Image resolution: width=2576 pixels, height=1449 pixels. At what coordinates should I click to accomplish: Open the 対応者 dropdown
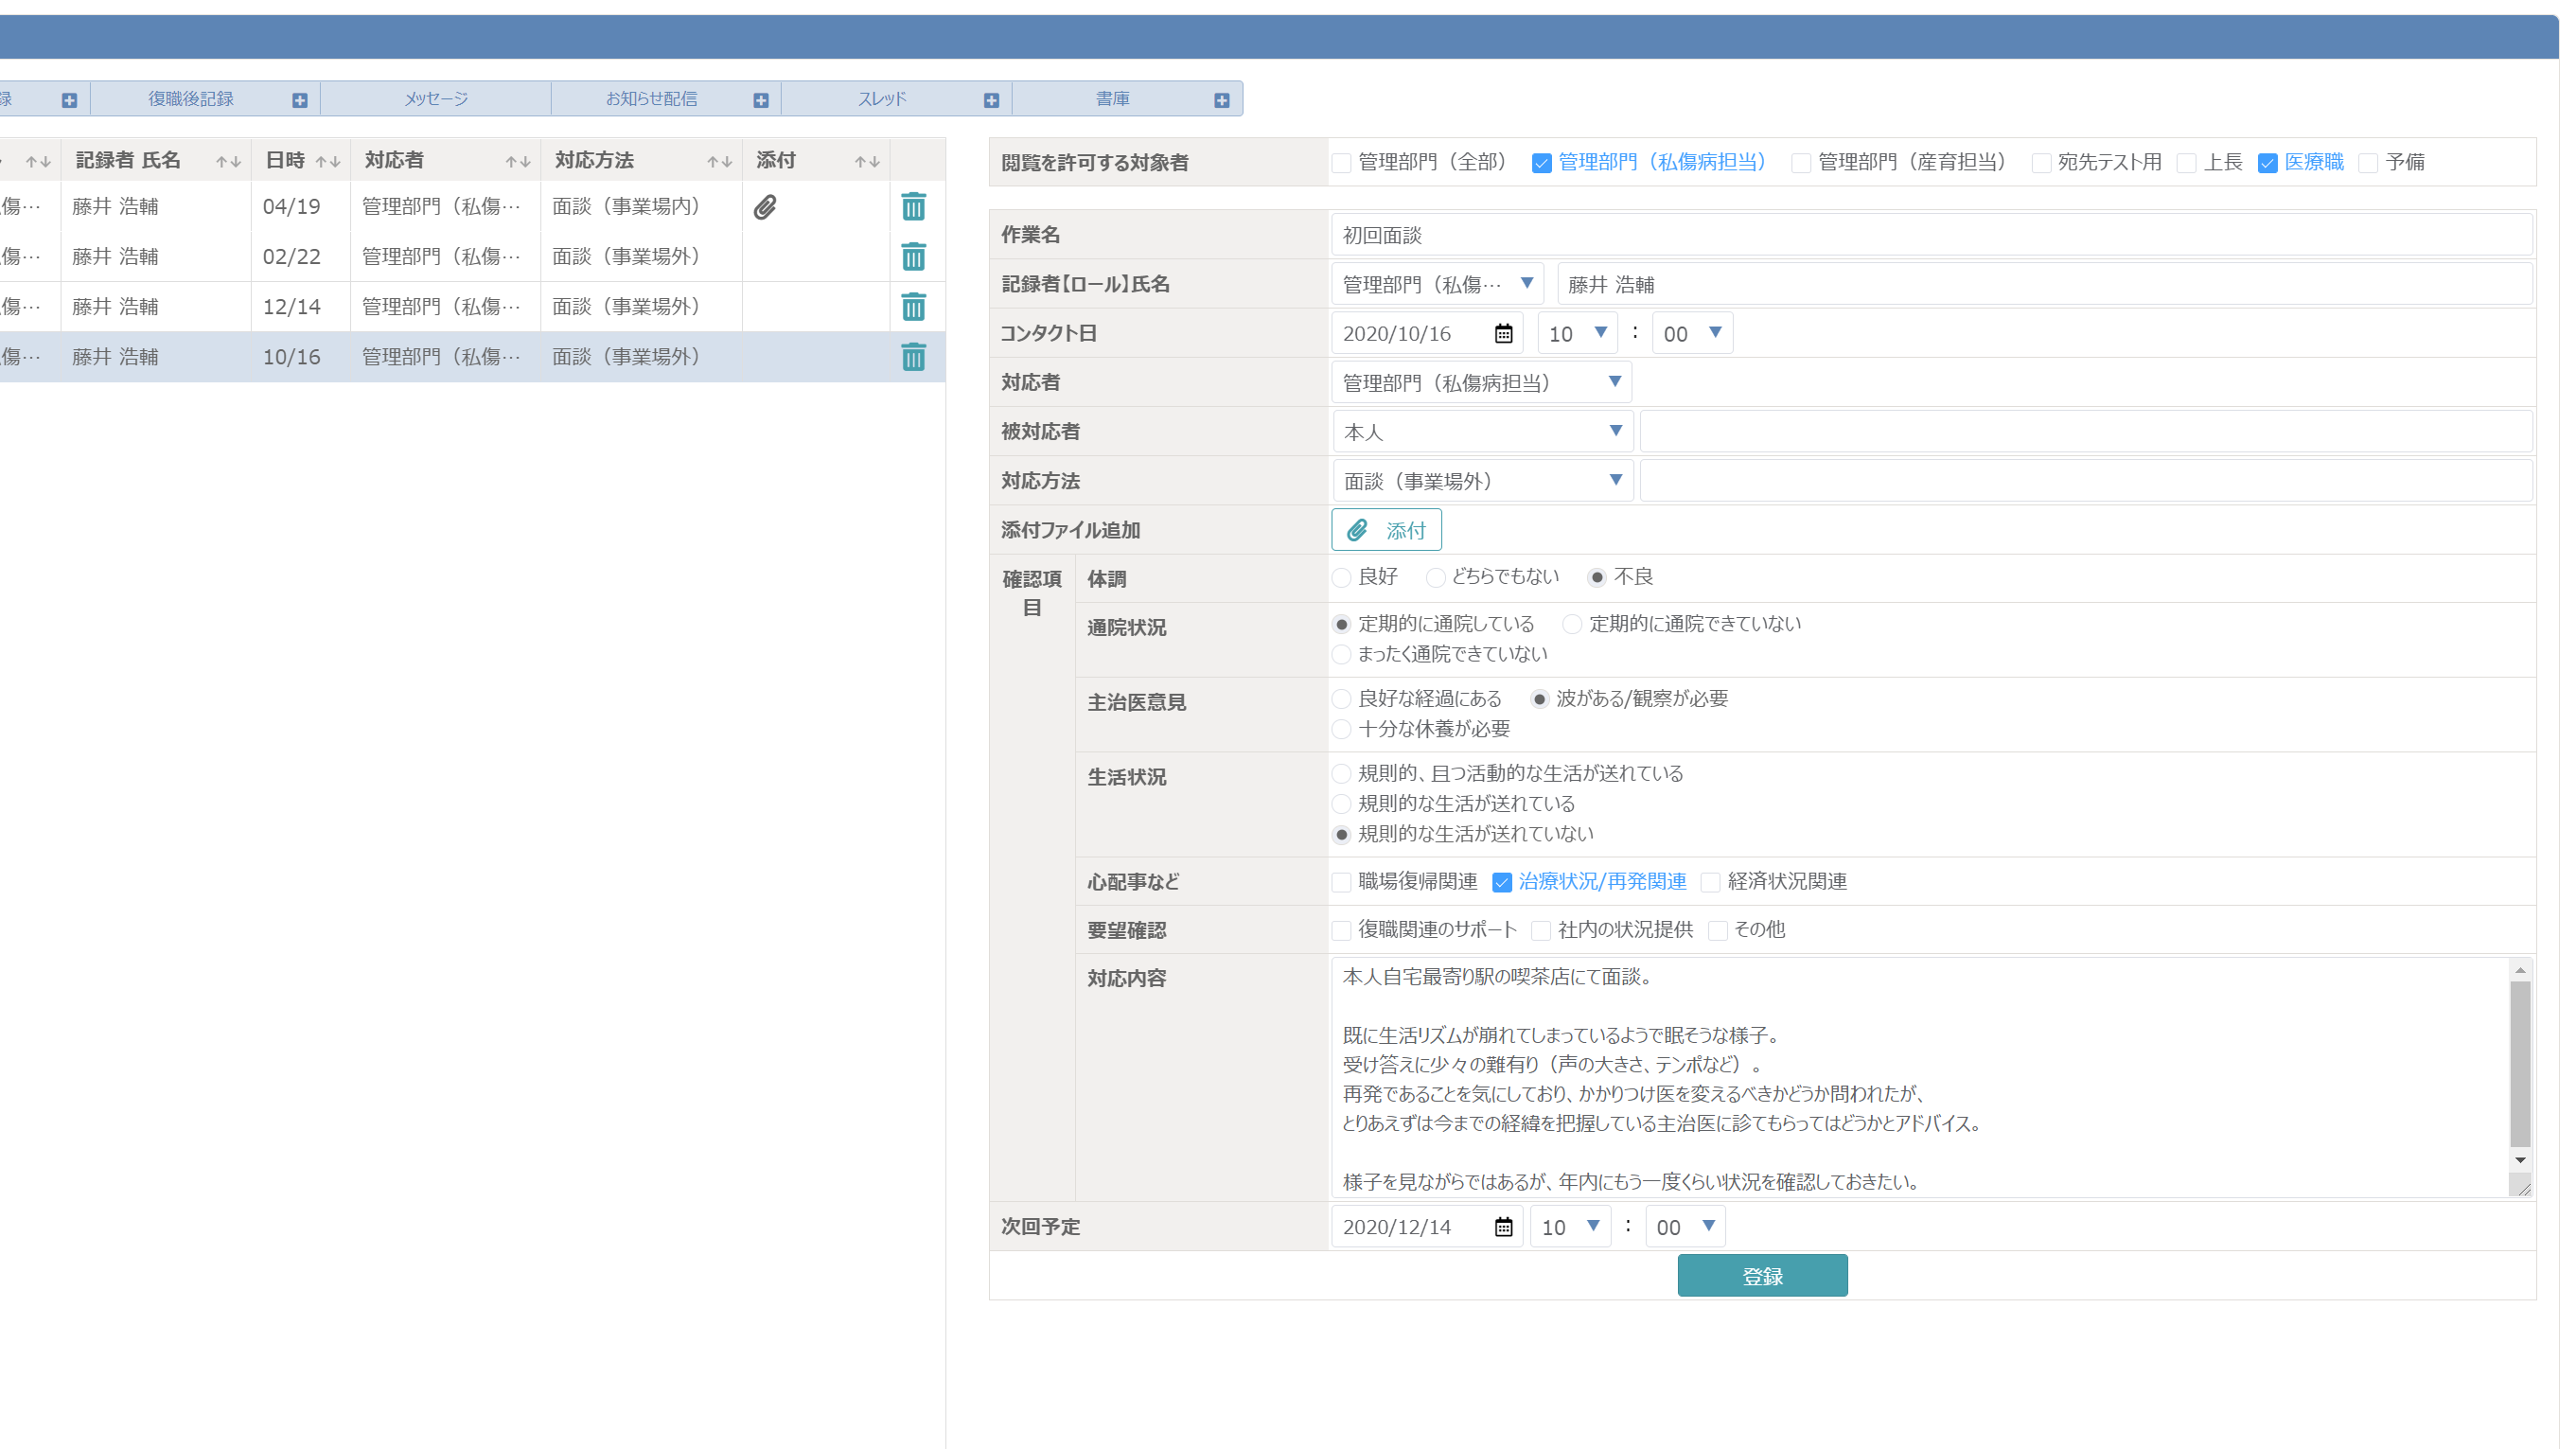(x=1481, y=382)
